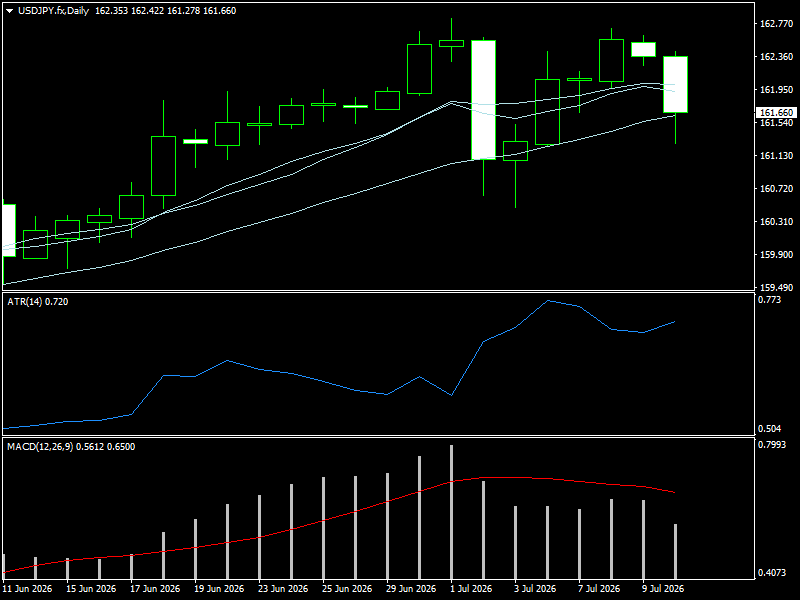
Task: Click the 15 Jun 2026 date label
Action: point(91,588)
